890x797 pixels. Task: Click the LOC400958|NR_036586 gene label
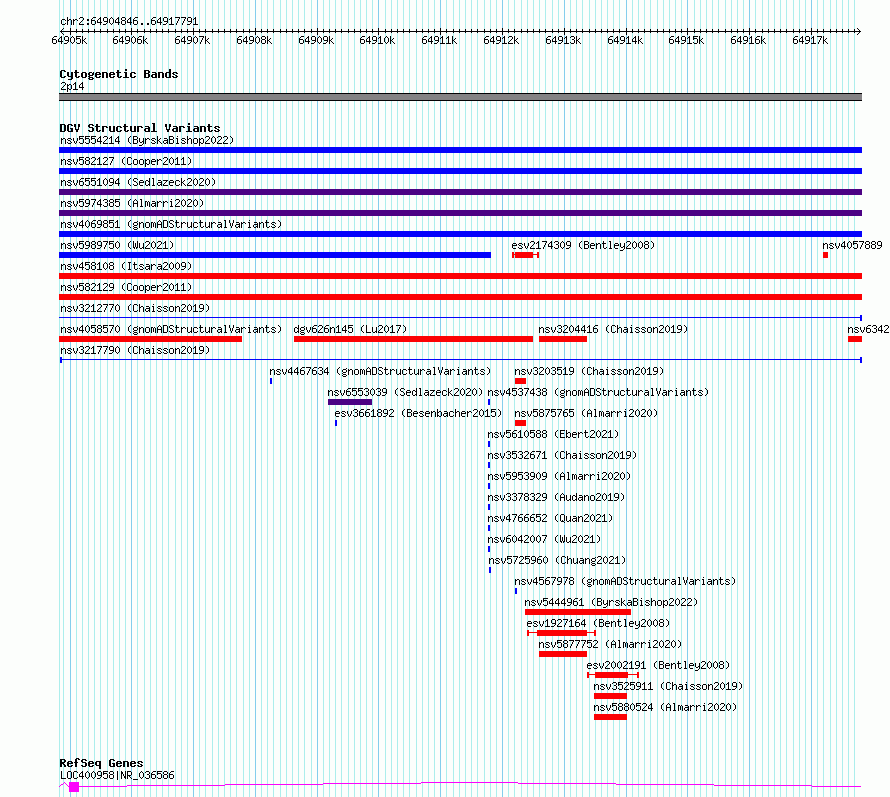pos(117,775)
